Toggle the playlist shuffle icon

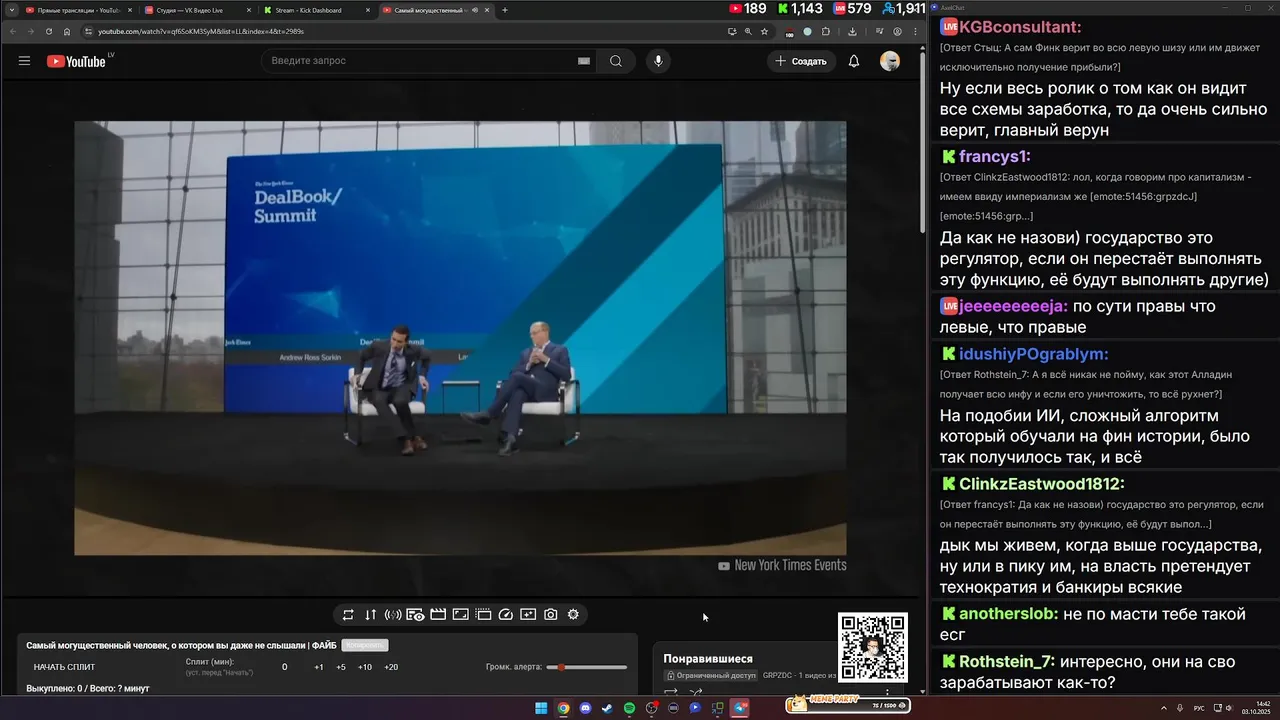point(696,692)
